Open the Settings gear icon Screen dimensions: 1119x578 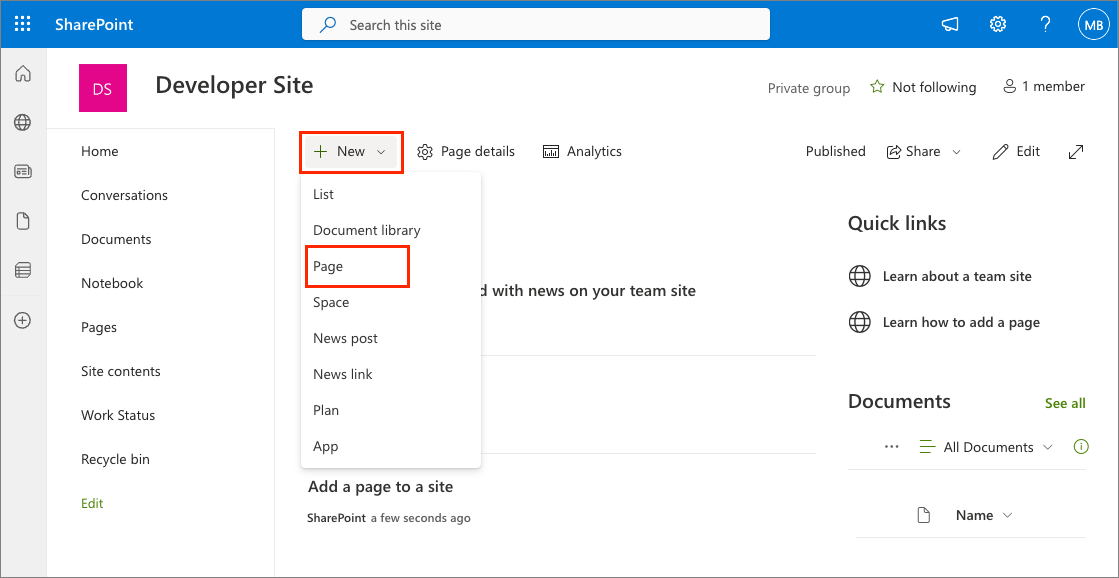pos(997,24)
